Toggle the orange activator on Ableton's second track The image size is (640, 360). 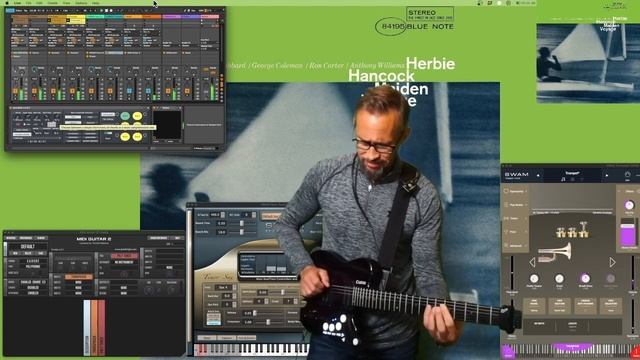[34, 91]
